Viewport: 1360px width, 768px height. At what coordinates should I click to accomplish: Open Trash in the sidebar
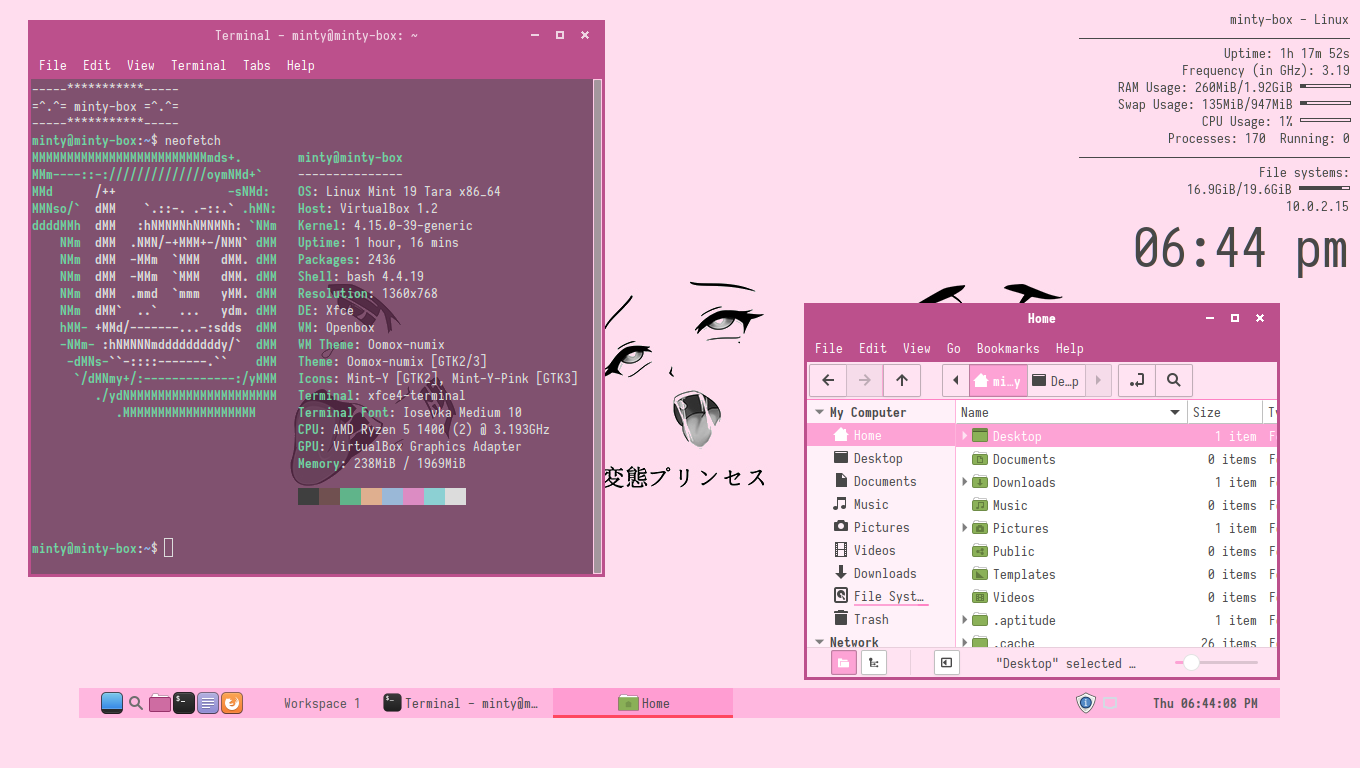pyautogui.click(x=870, y=619)
